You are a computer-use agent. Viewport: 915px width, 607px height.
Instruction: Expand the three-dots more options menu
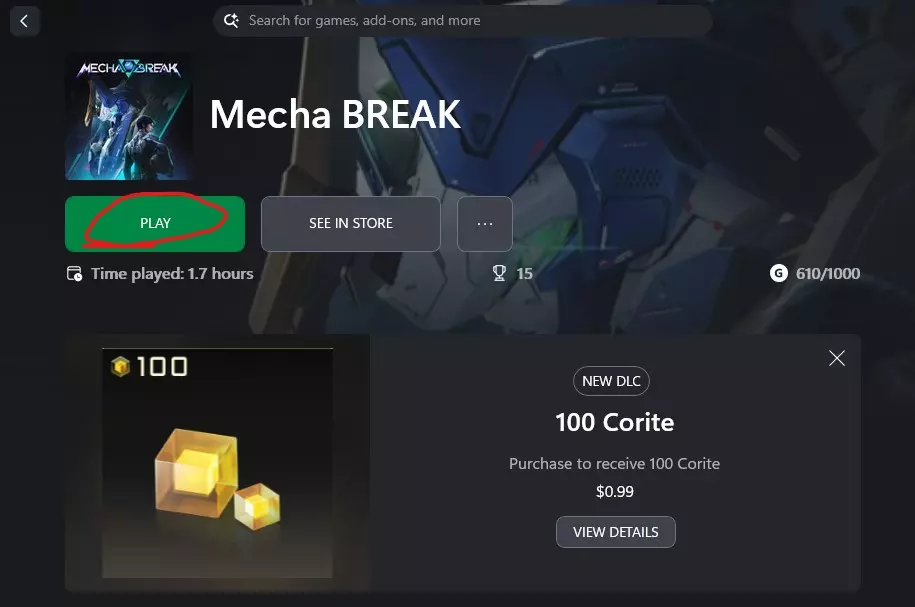point(485,224)
